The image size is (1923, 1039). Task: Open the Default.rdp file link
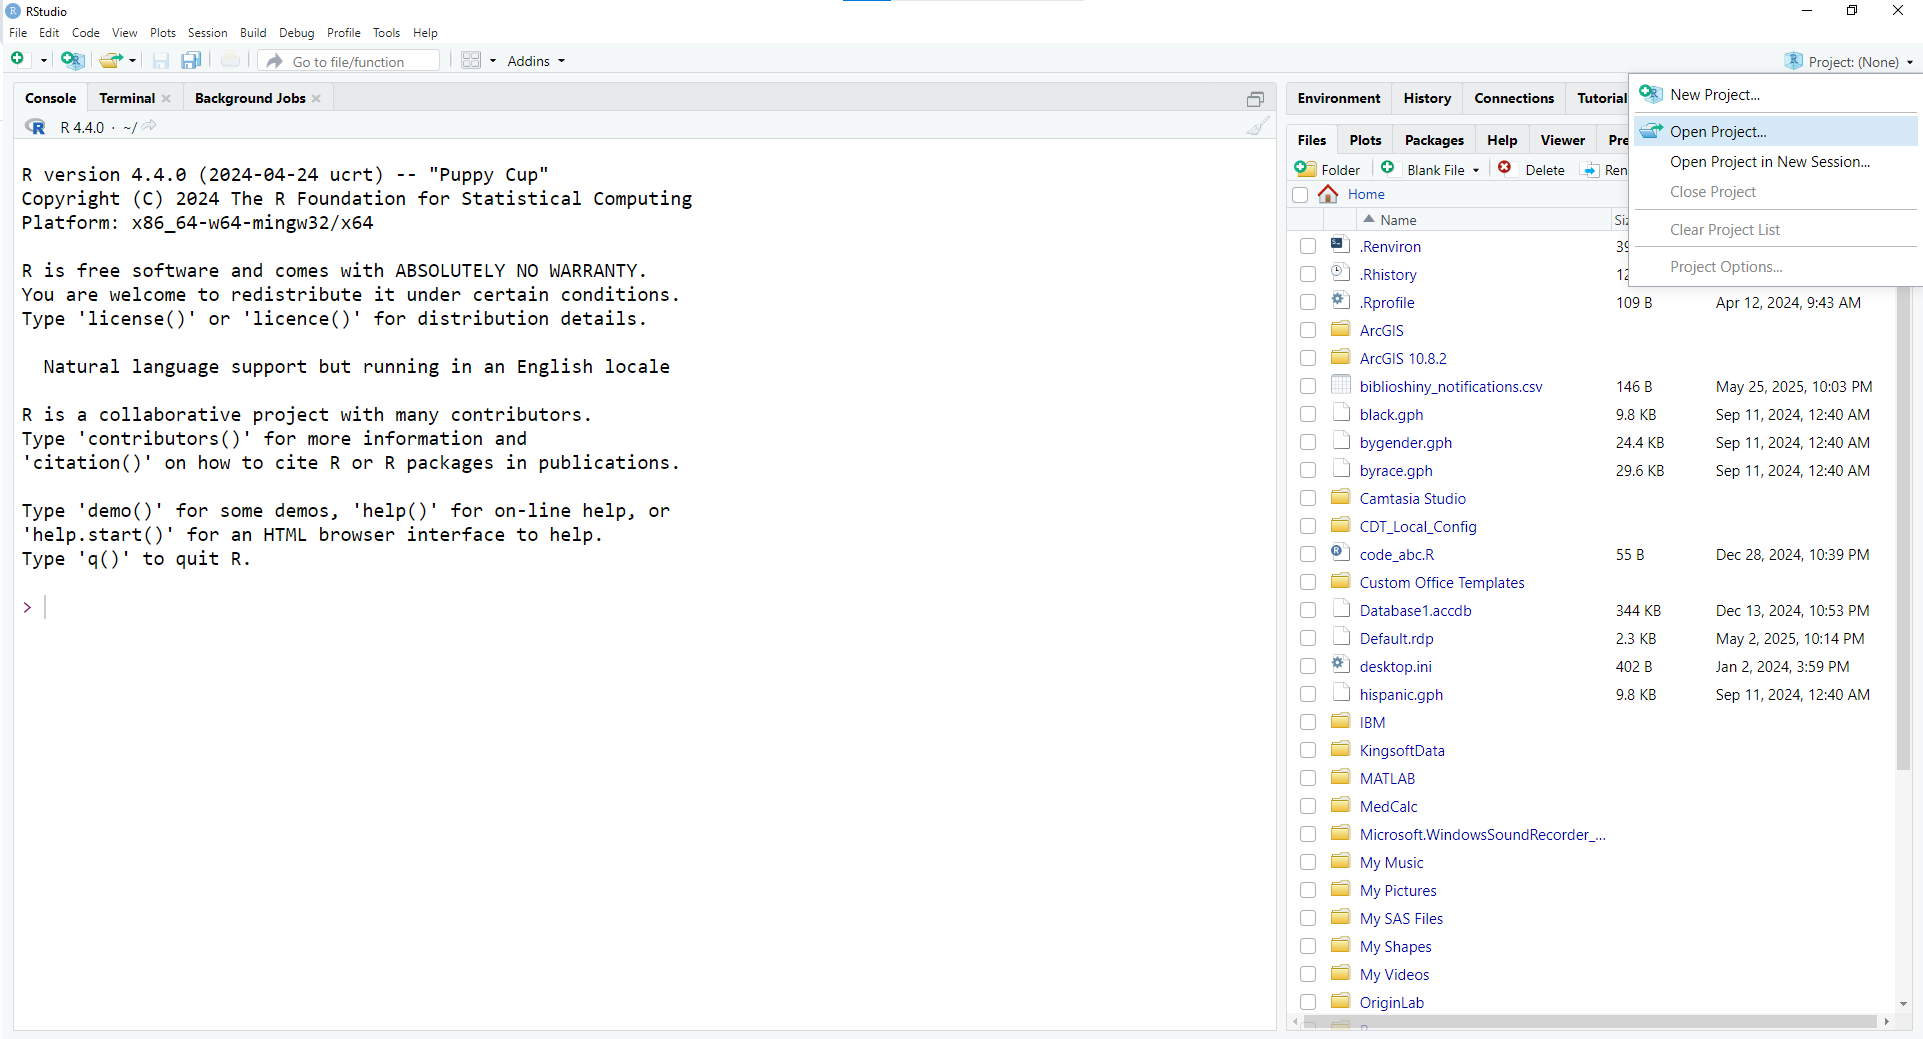1396,638
